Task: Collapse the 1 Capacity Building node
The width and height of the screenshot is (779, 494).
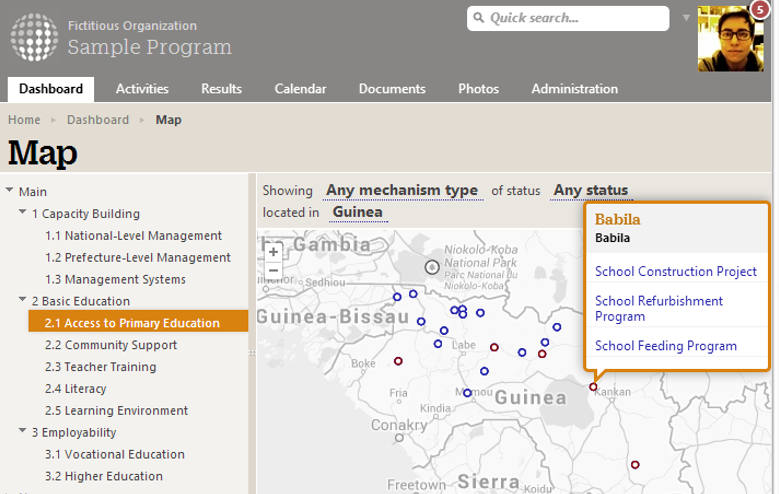Action: [22, 212]
